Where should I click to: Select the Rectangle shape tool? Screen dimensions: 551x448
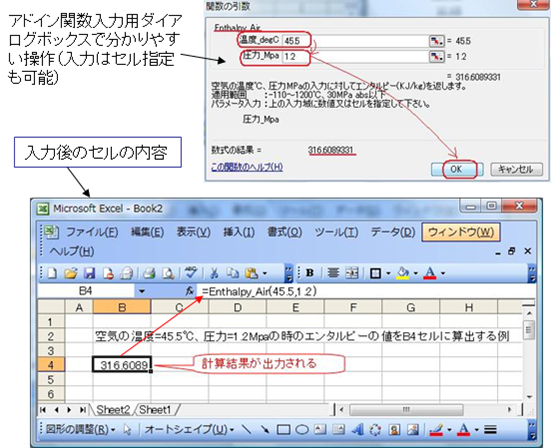(284, 429)
